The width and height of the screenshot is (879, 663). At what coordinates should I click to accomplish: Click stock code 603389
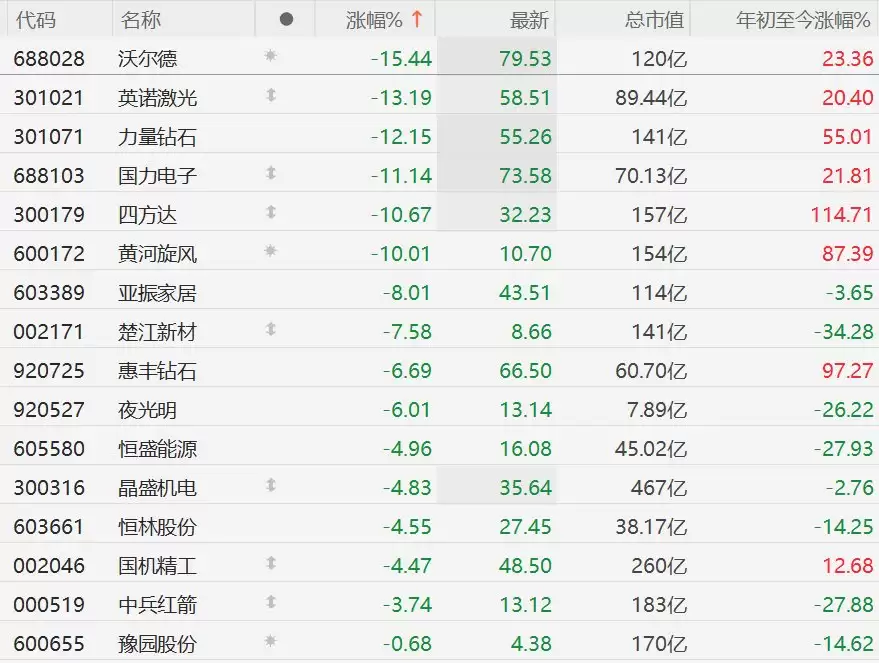(49, 293)
